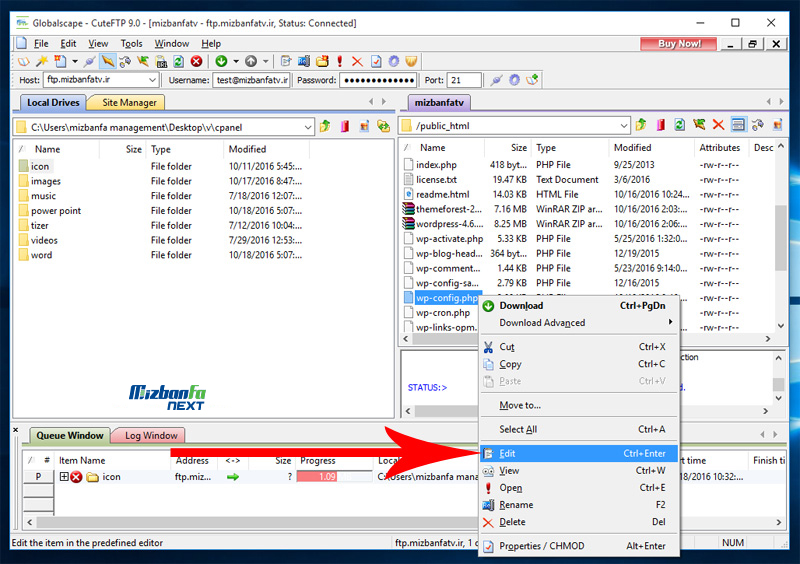Click inside the Username input field
Screen dimensions: 800x564
click(x=251, y=80)
